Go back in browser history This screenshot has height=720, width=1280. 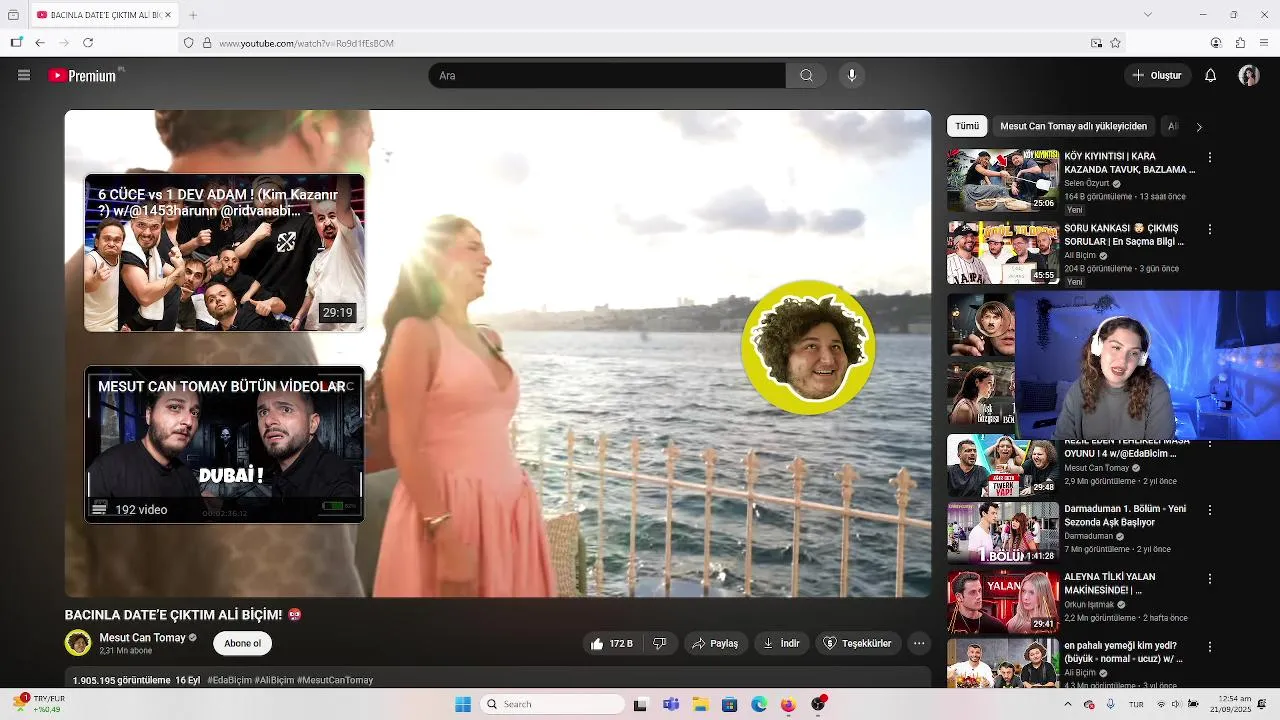coord(40,43)
